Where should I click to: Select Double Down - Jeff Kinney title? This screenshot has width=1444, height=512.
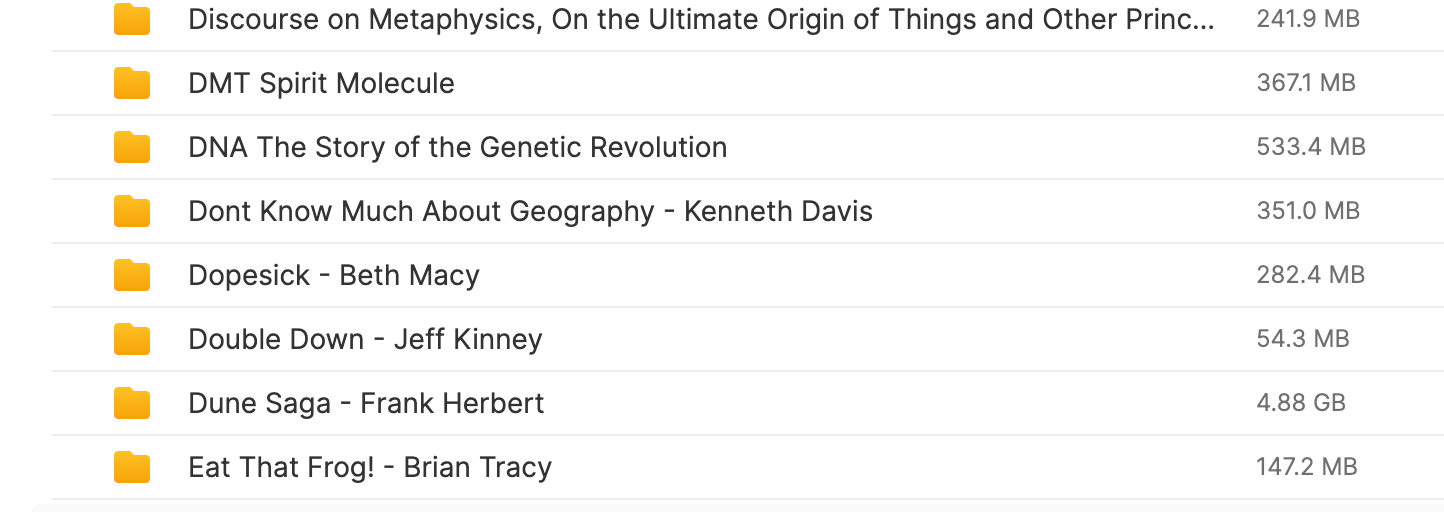coord(365,339)
